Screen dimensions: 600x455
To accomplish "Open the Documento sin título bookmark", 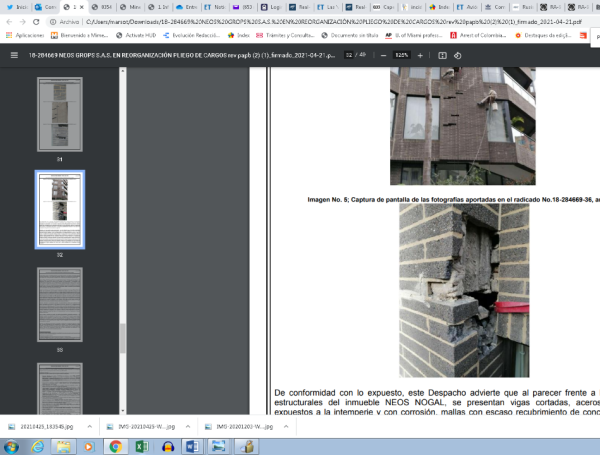I will point(350,35).
